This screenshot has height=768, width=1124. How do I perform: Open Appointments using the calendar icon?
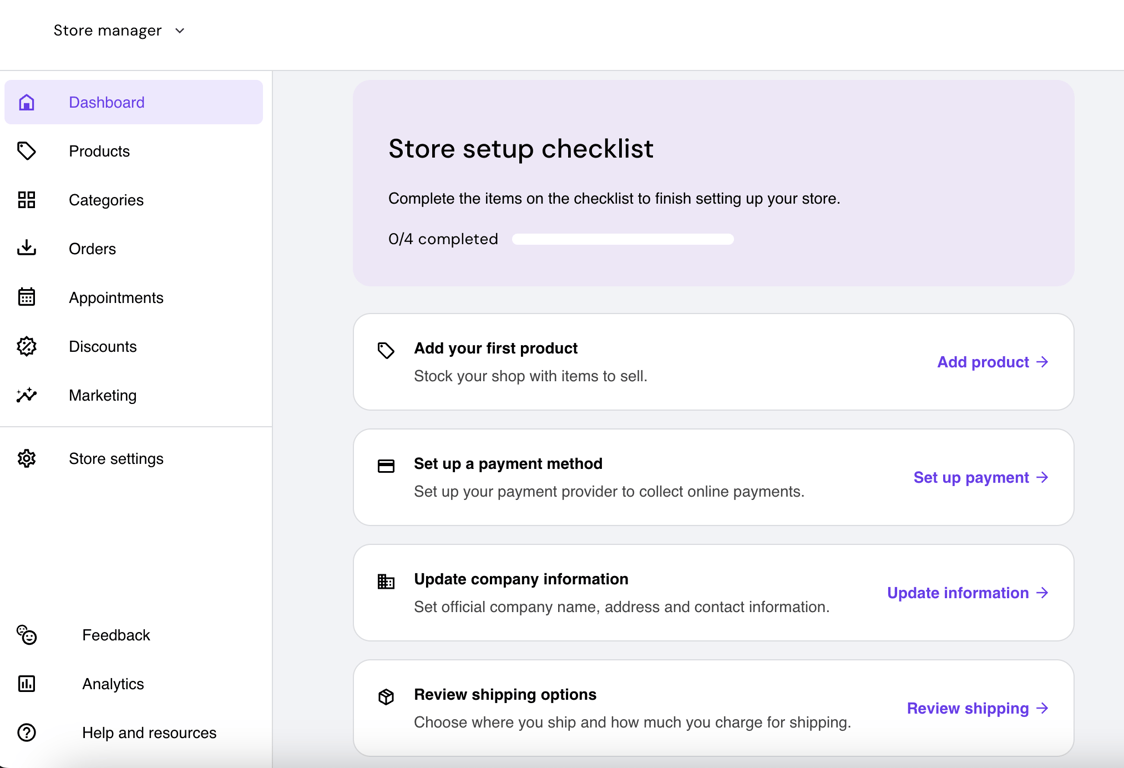pyautogui.click(x=26, y=297)
